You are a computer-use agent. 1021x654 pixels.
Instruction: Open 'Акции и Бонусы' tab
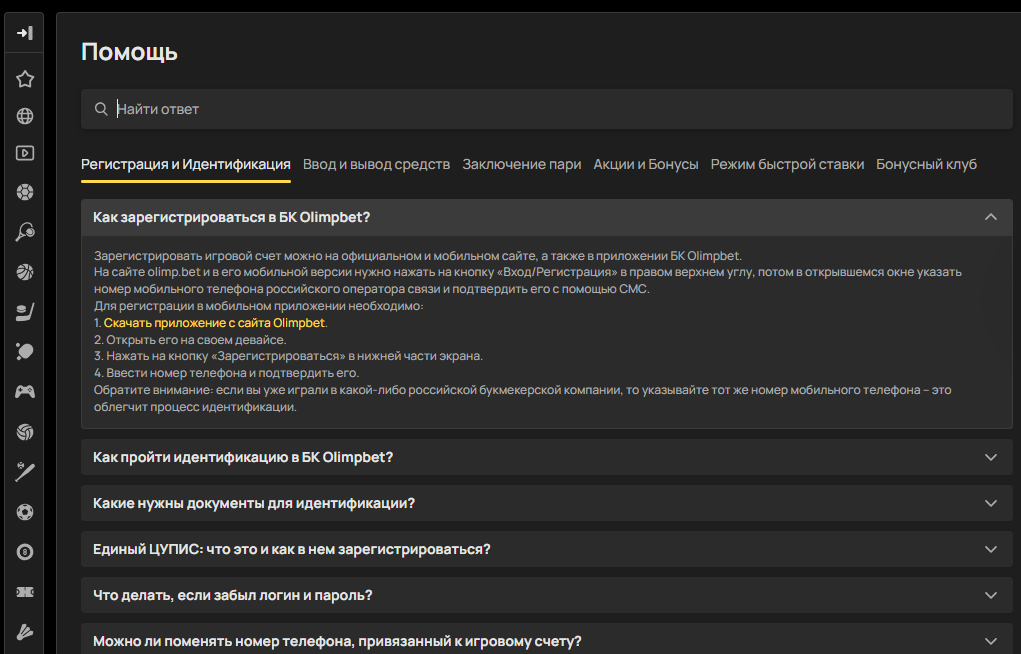pyautogui.click(x=646, y=164)
